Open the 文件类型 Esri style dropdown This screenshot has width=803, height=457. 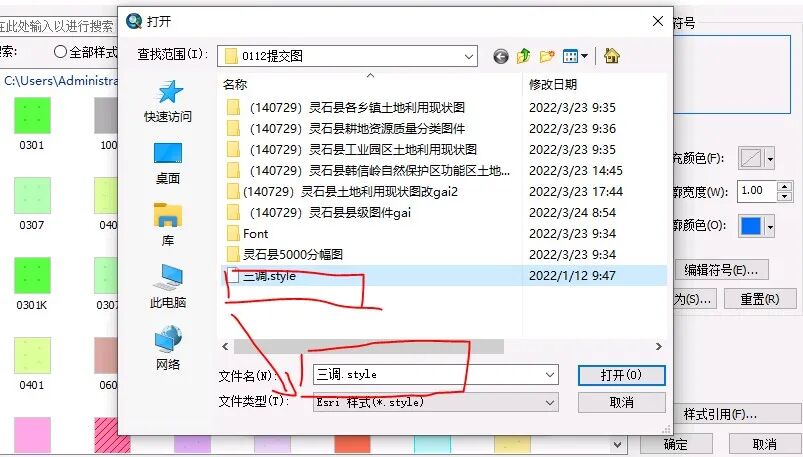click(x=435, y=403)
